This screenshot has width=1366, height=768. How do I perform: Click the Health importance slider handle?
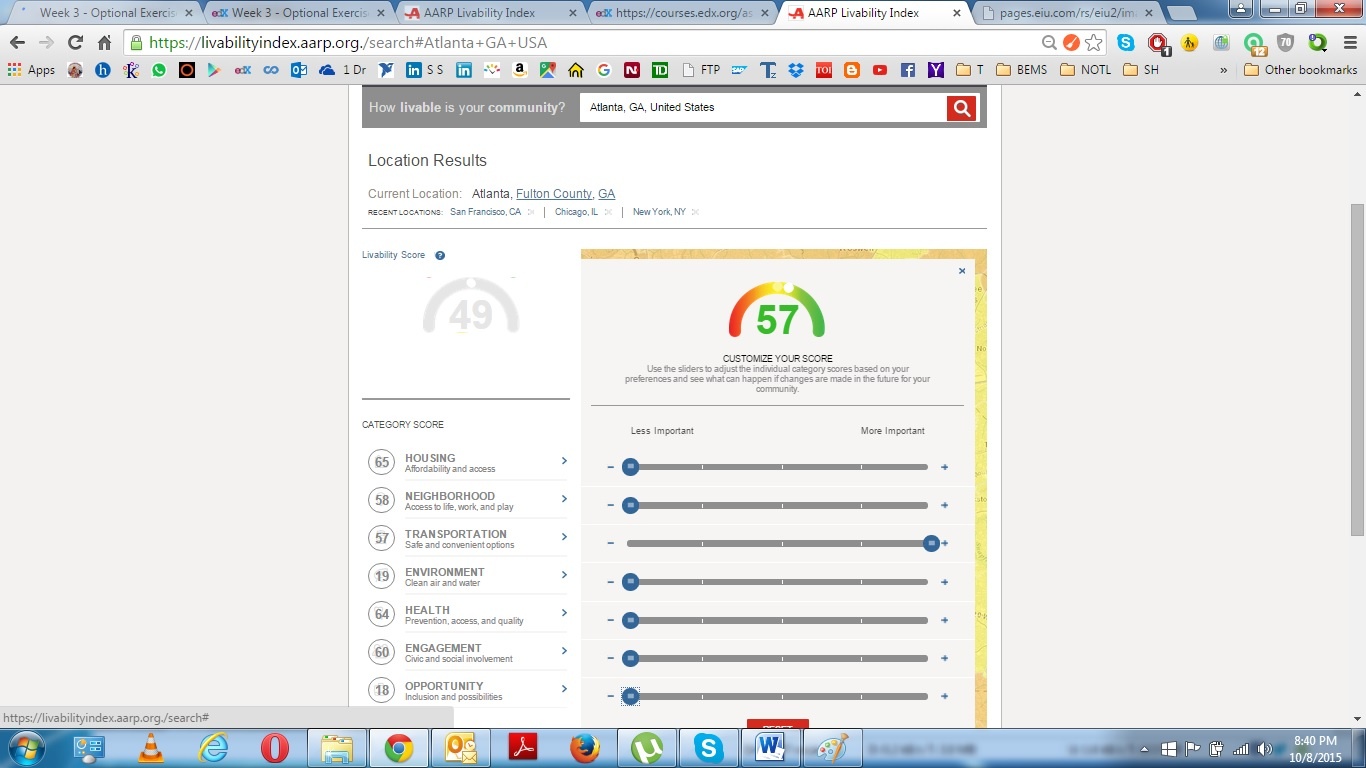point(630,620)
